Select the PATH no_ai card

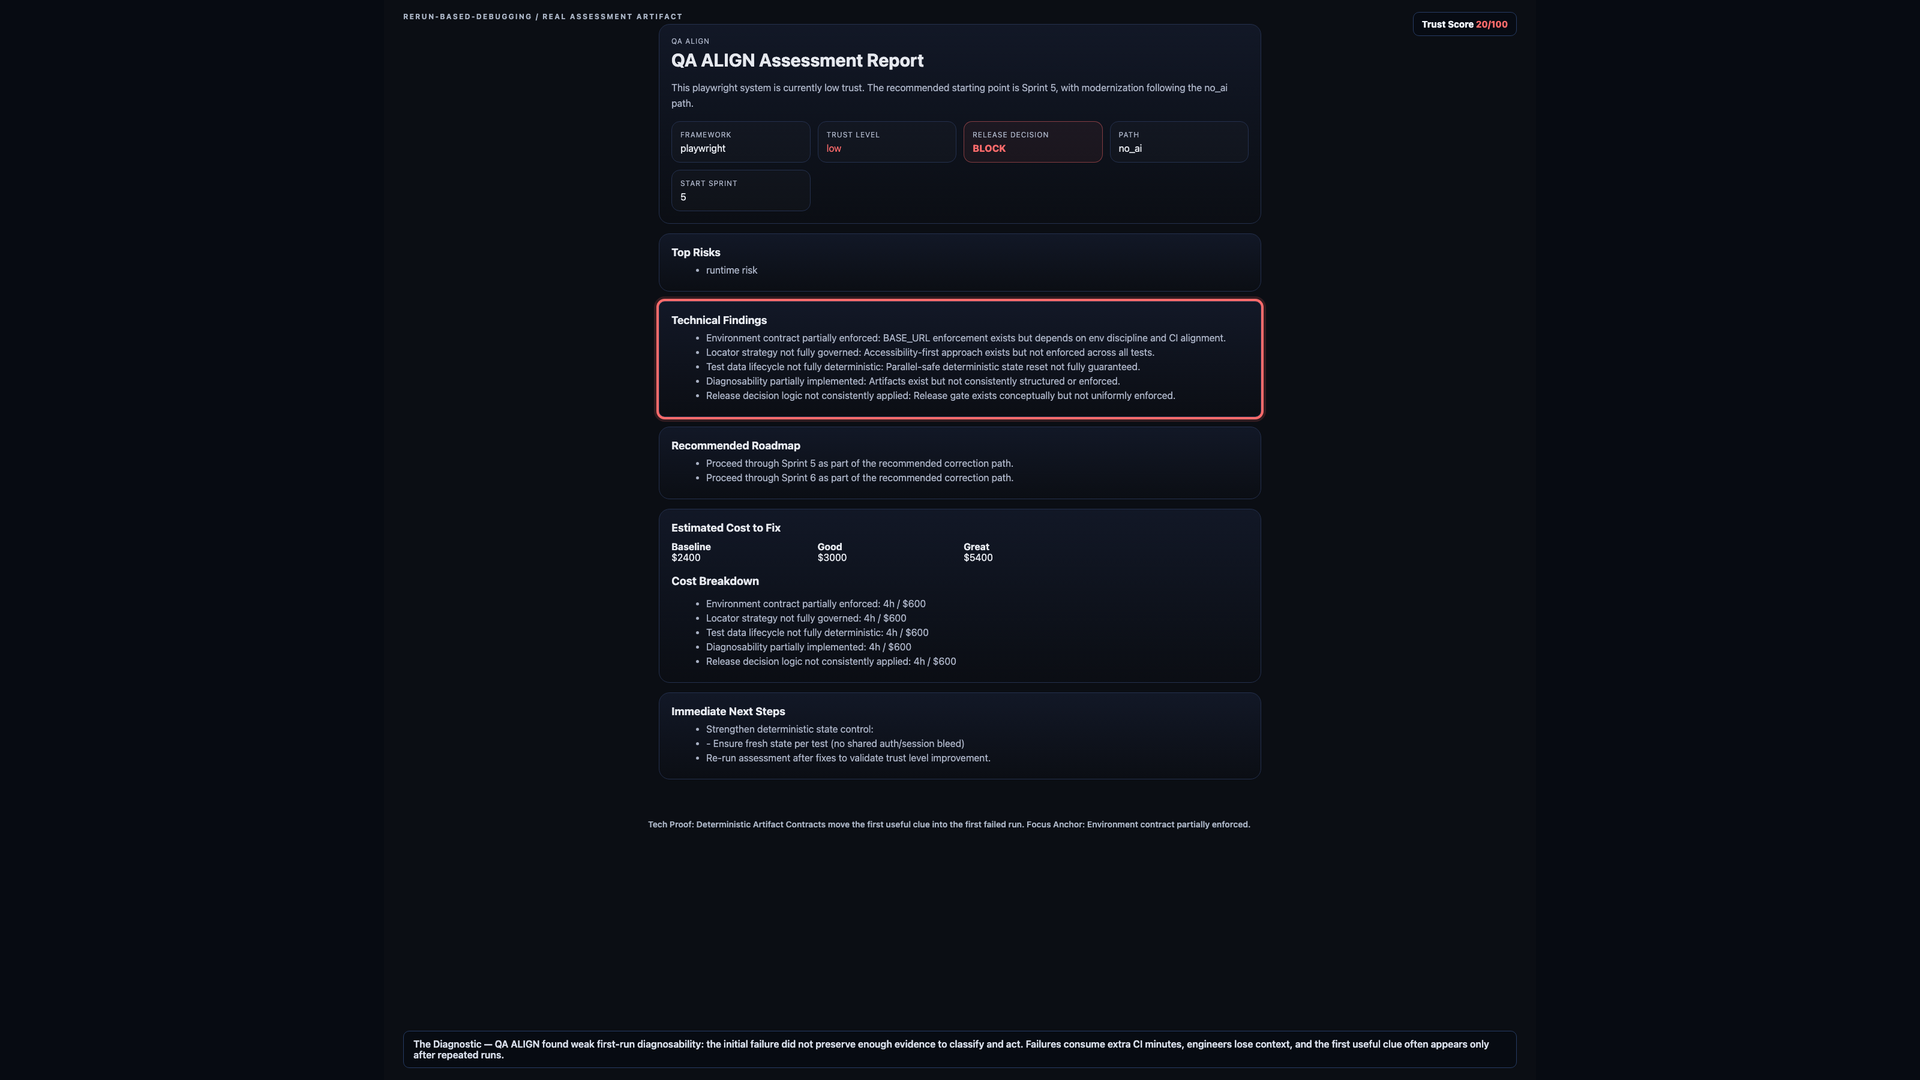pos(1178,142)
